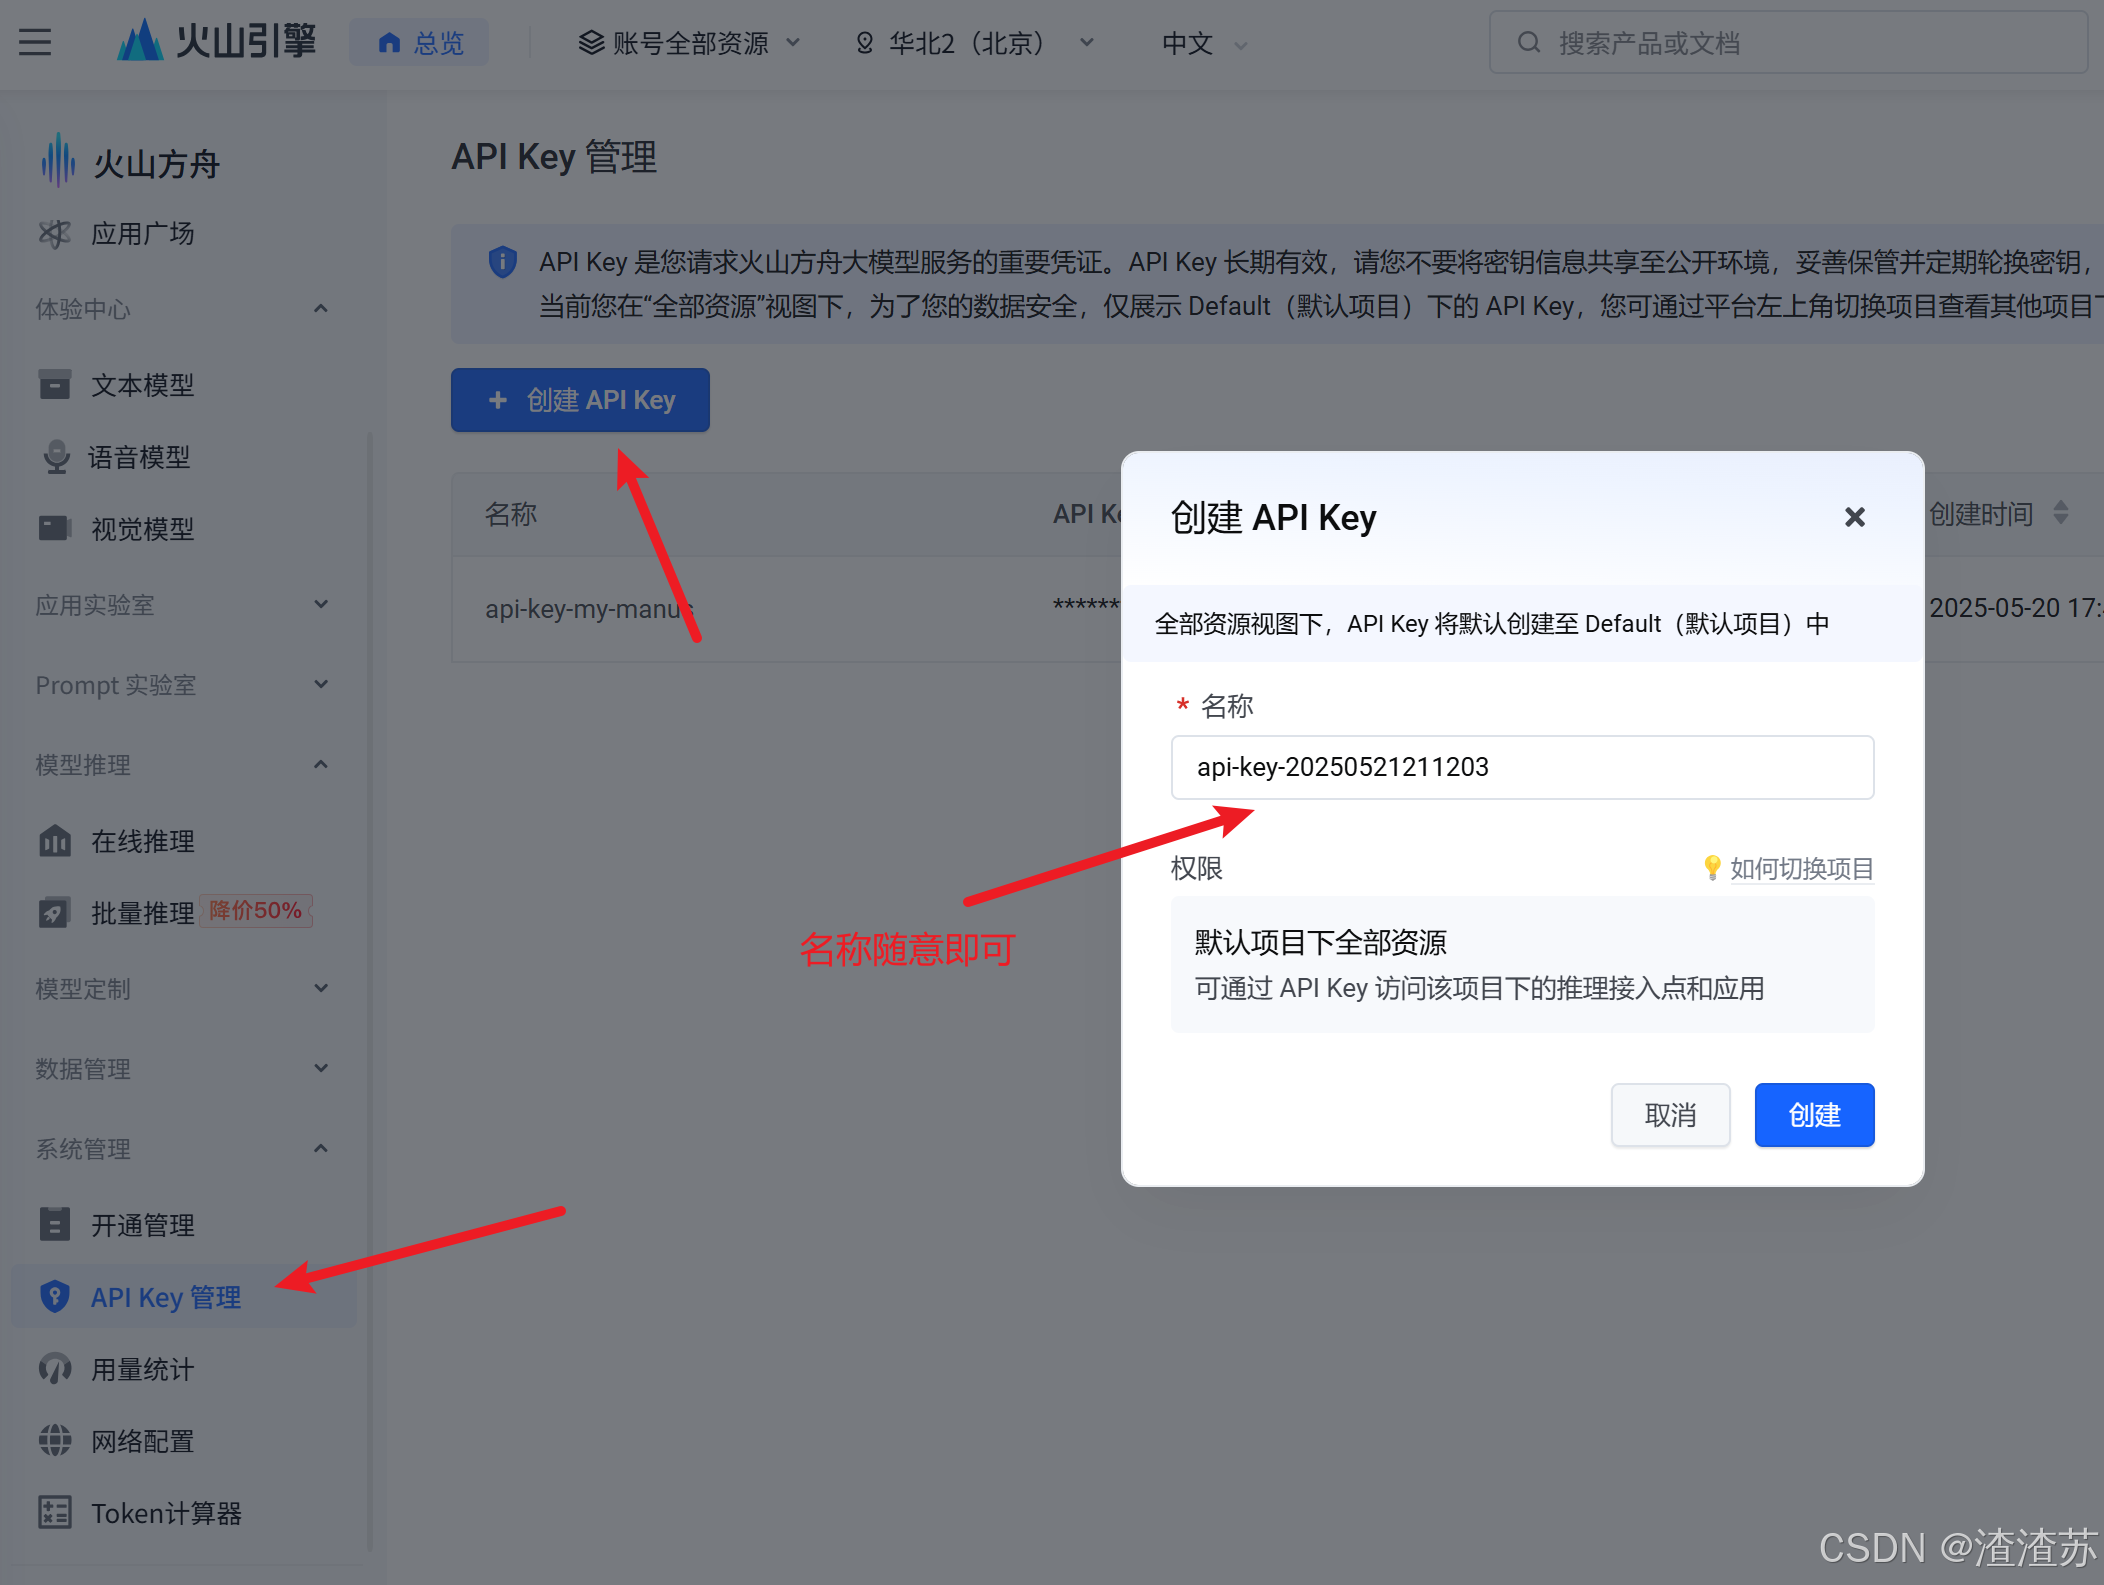Click the 视觉模型 icon
Viewport: 2104px width, 1585px height.
pos(55,528)
